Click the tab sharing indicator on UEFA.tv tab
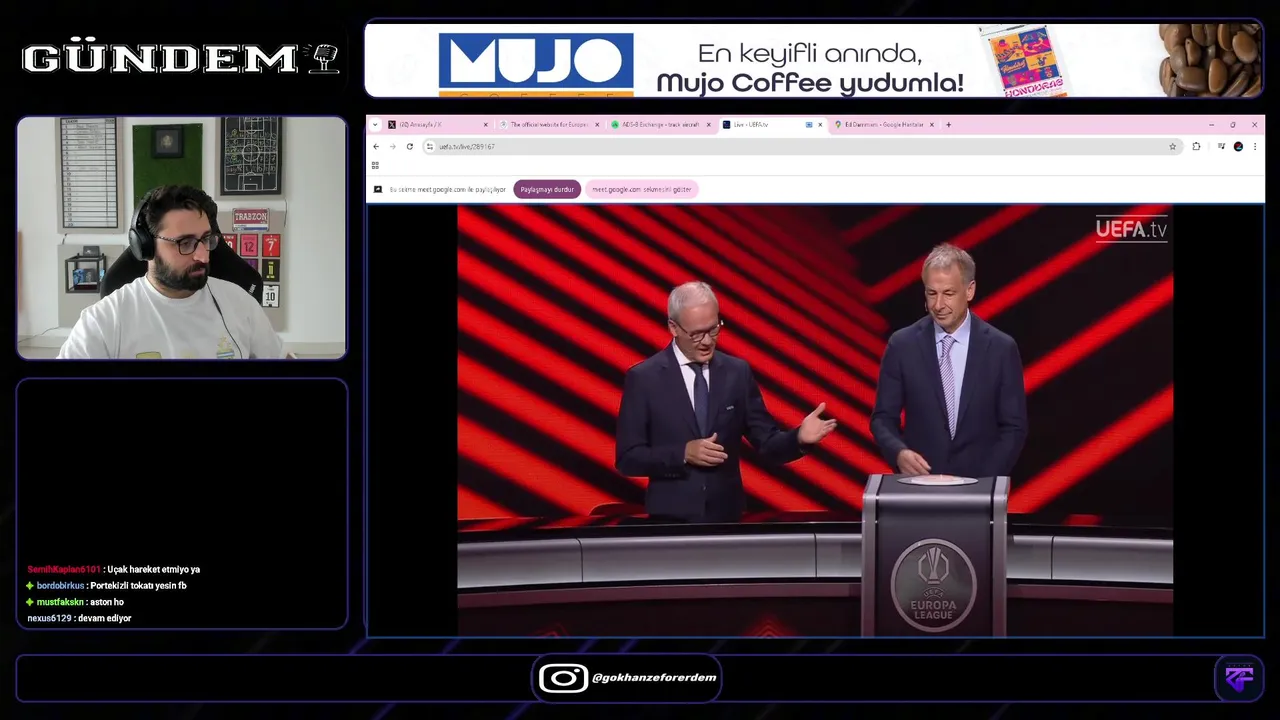The image size is (1280, 720). [808, 125]
